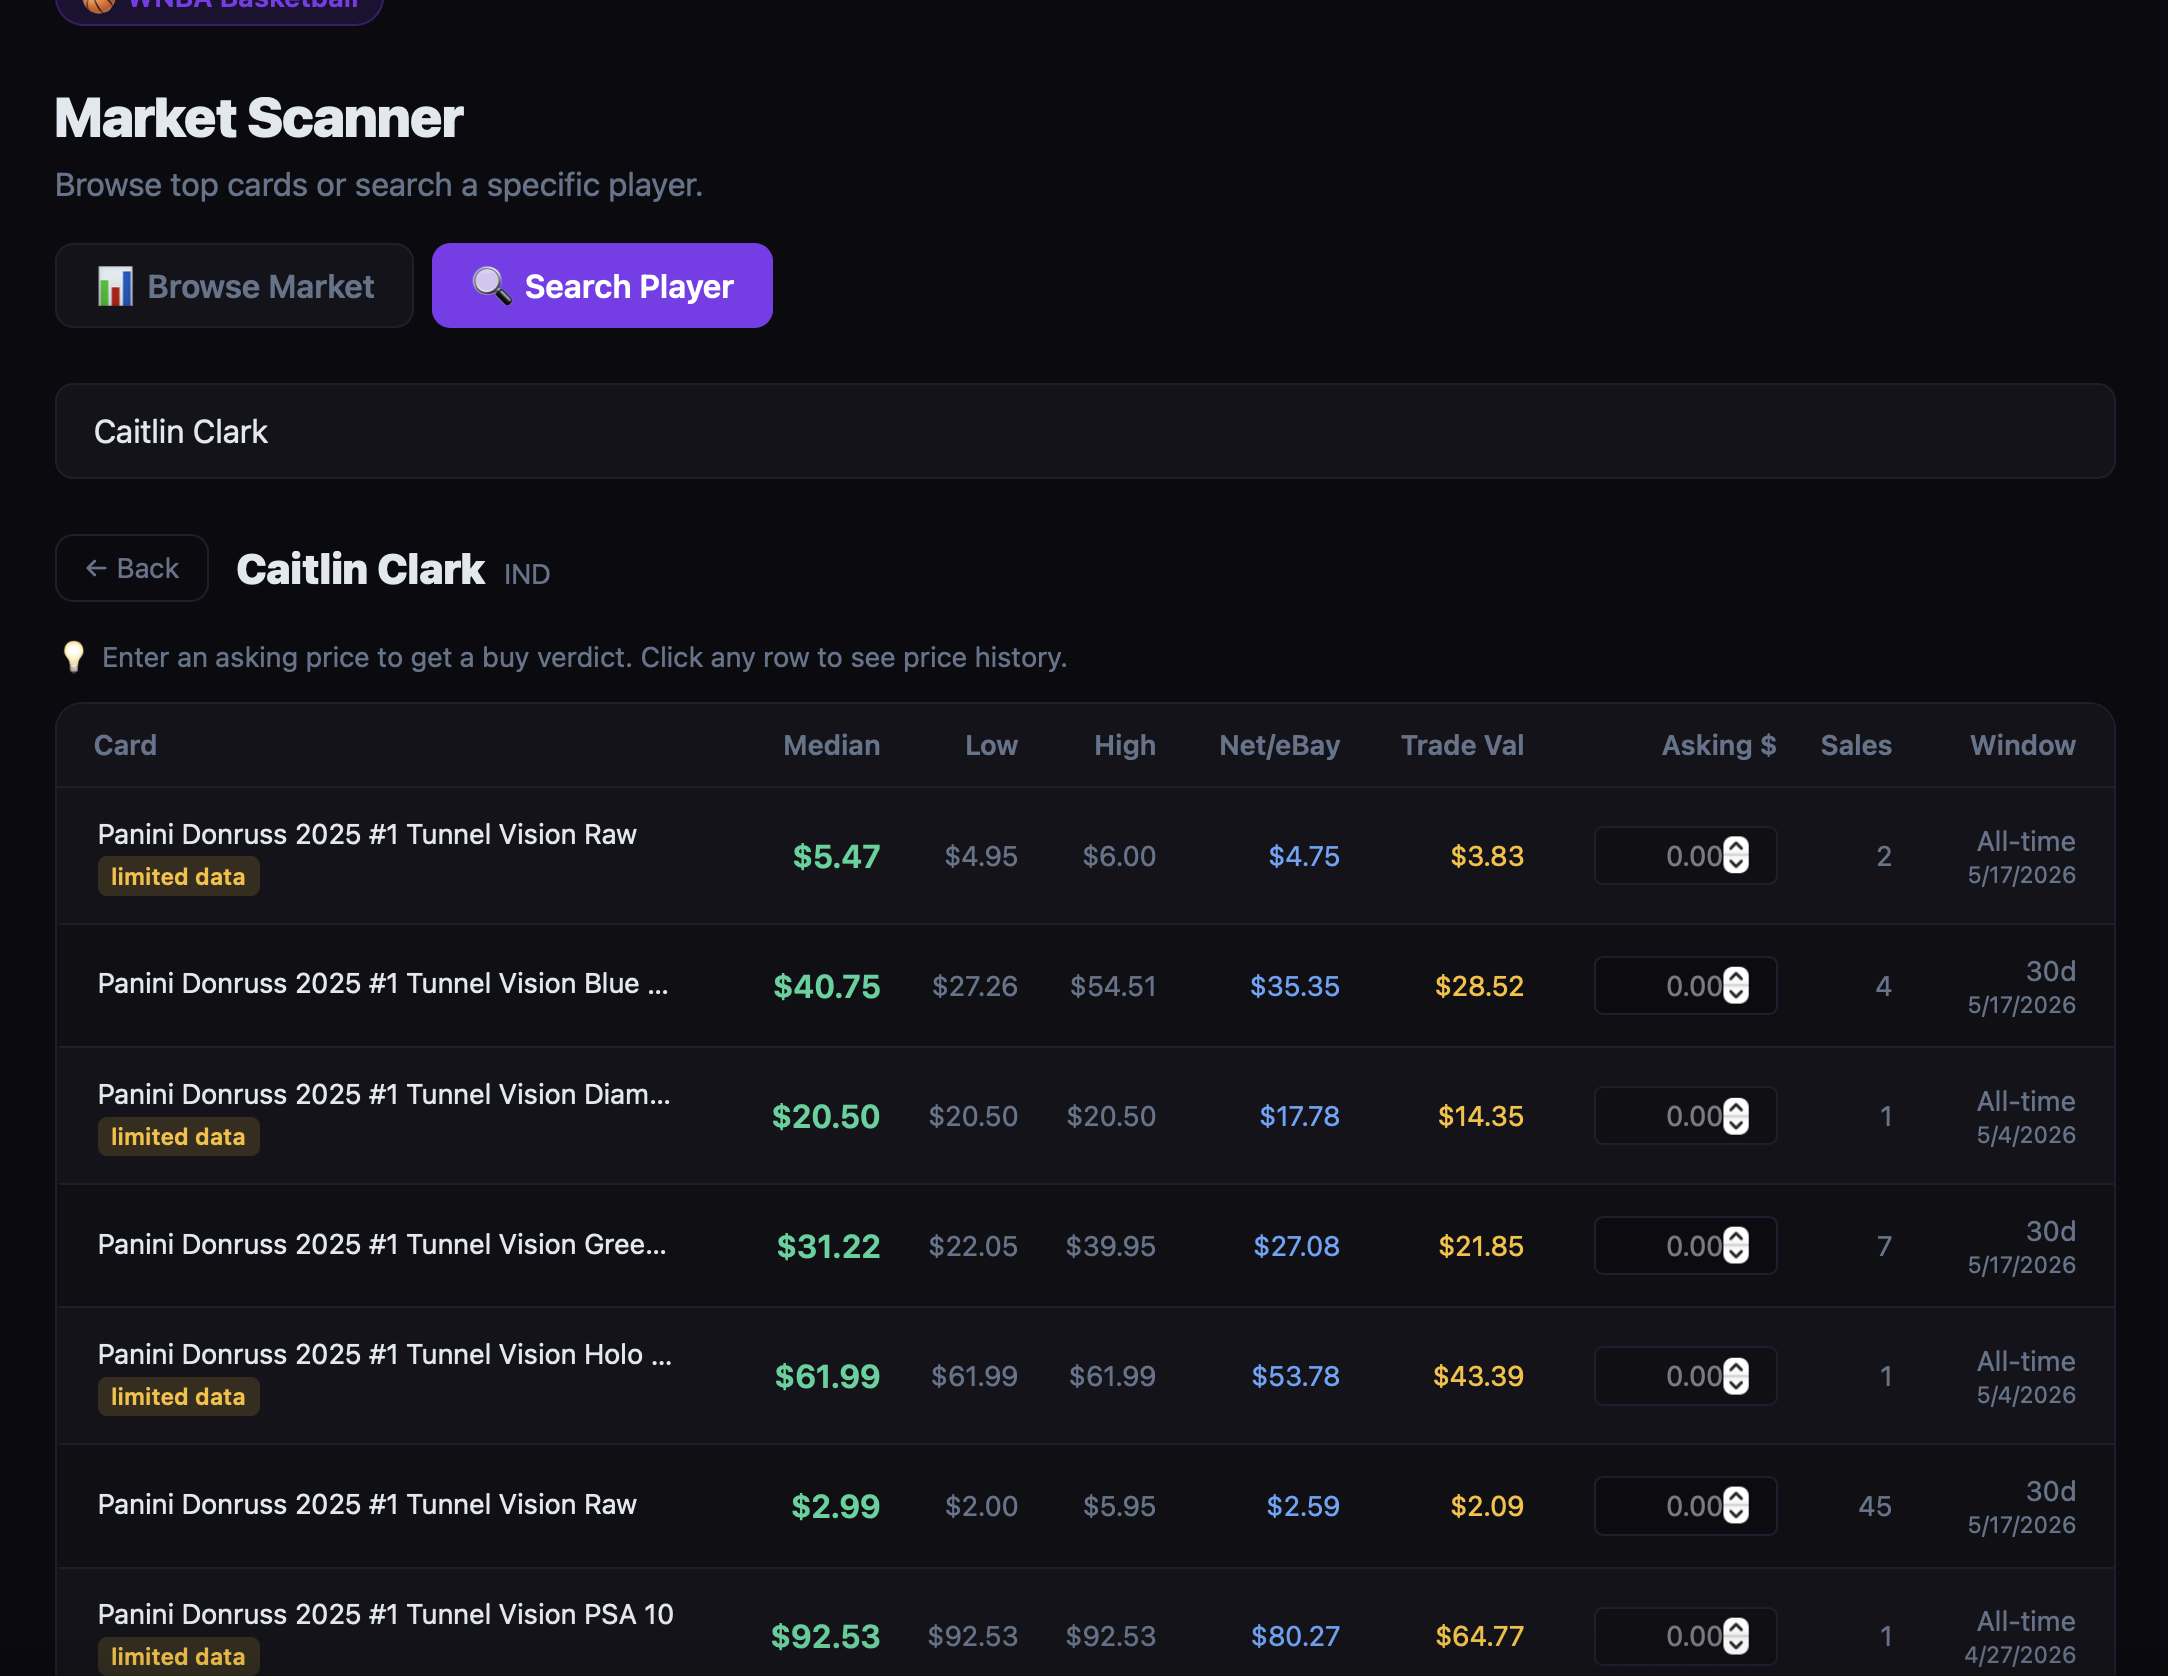This screenshot has width=2168, height=1676.
Task: Click the sales count 45
Action: click(x=1875, y=1506)
